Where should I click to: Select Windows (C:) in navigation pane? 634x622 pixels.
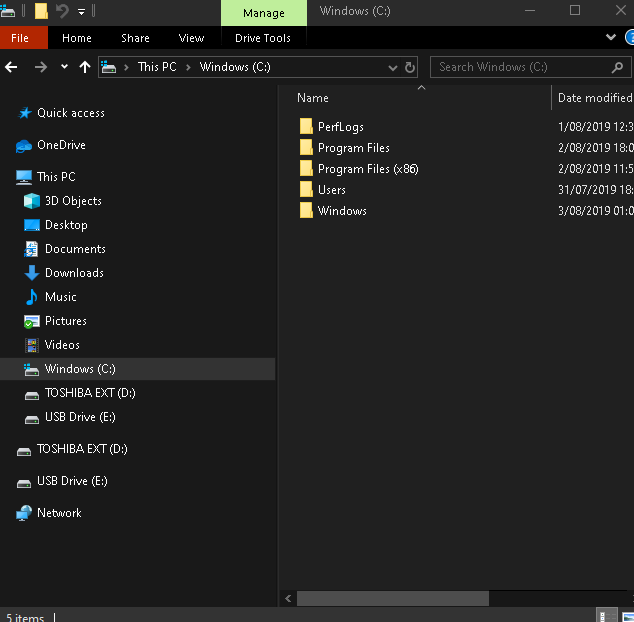(x=137, y=369)
